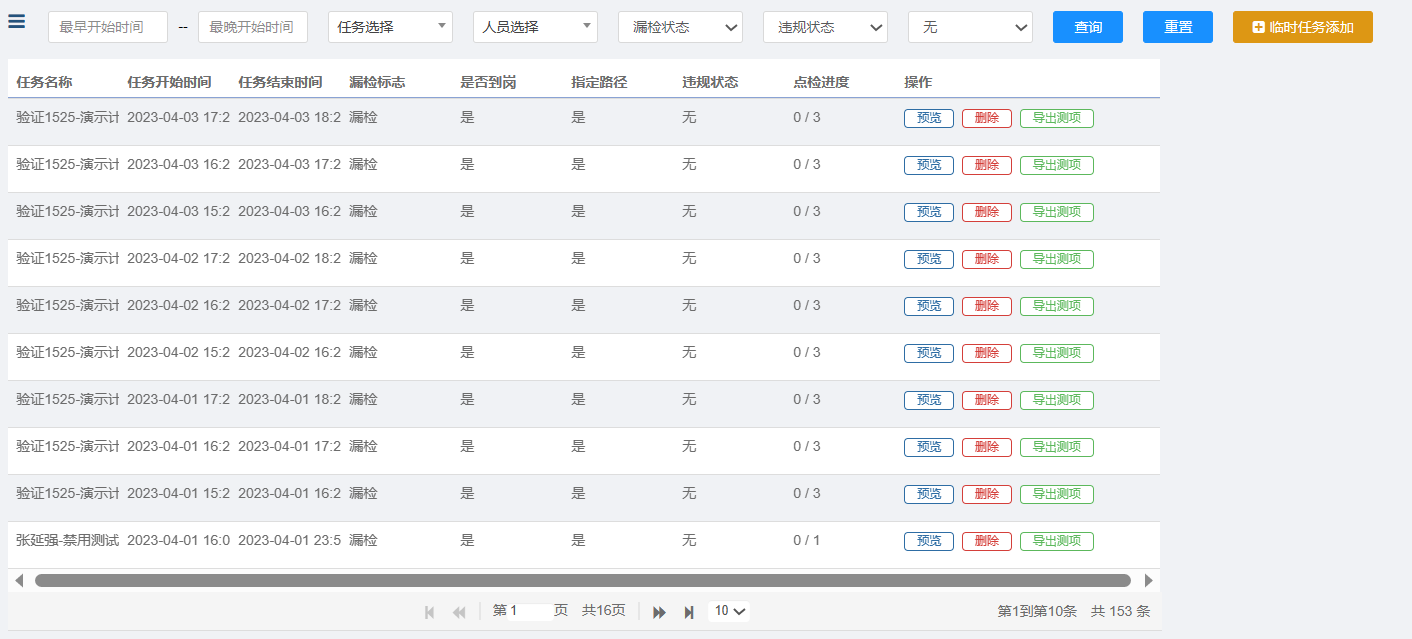This screenshot has width=1412, height=639.
Task: Click the 临时任务添加 button
Action: [1303, 27]
